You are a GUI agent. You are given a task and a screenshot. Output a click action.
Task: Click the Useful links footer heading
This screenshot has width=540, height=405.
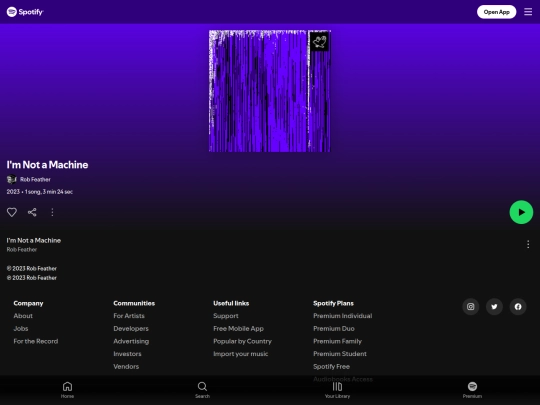click(231, 303)
